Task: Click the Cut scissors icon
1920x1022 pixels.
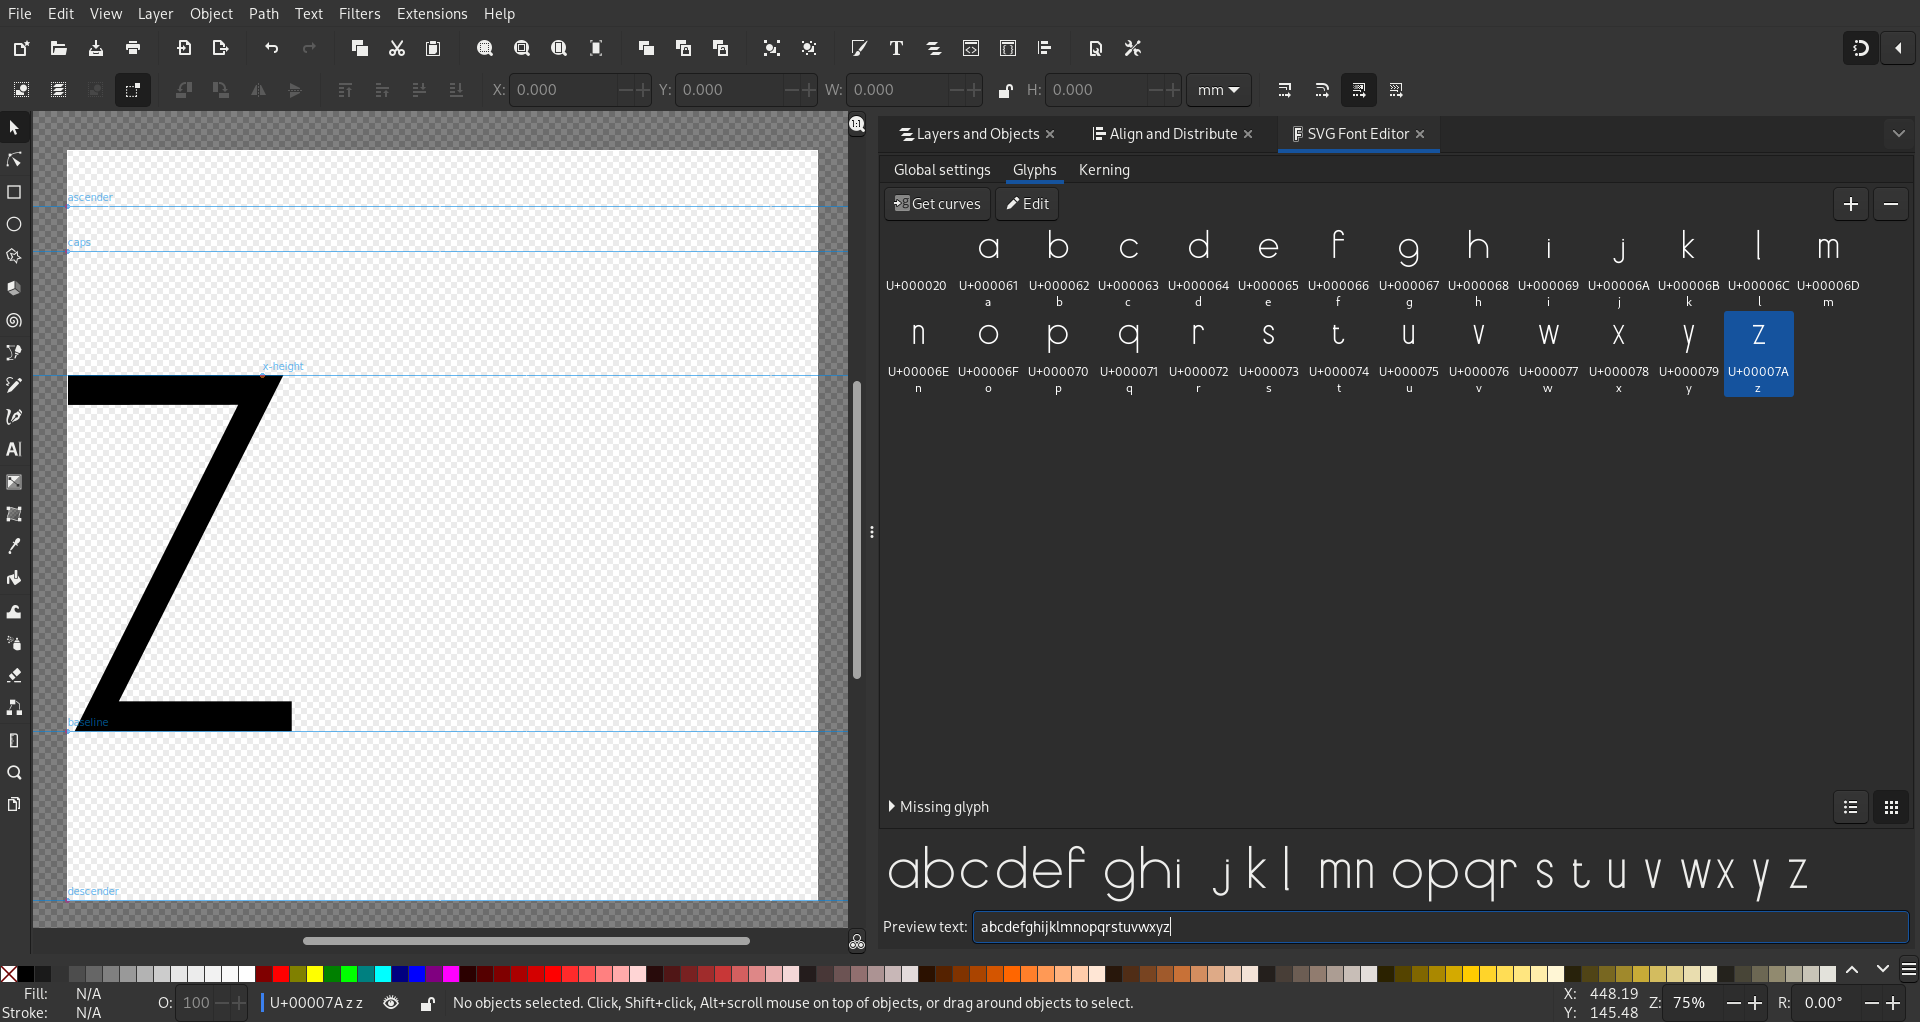Action: tap(397, 48)
